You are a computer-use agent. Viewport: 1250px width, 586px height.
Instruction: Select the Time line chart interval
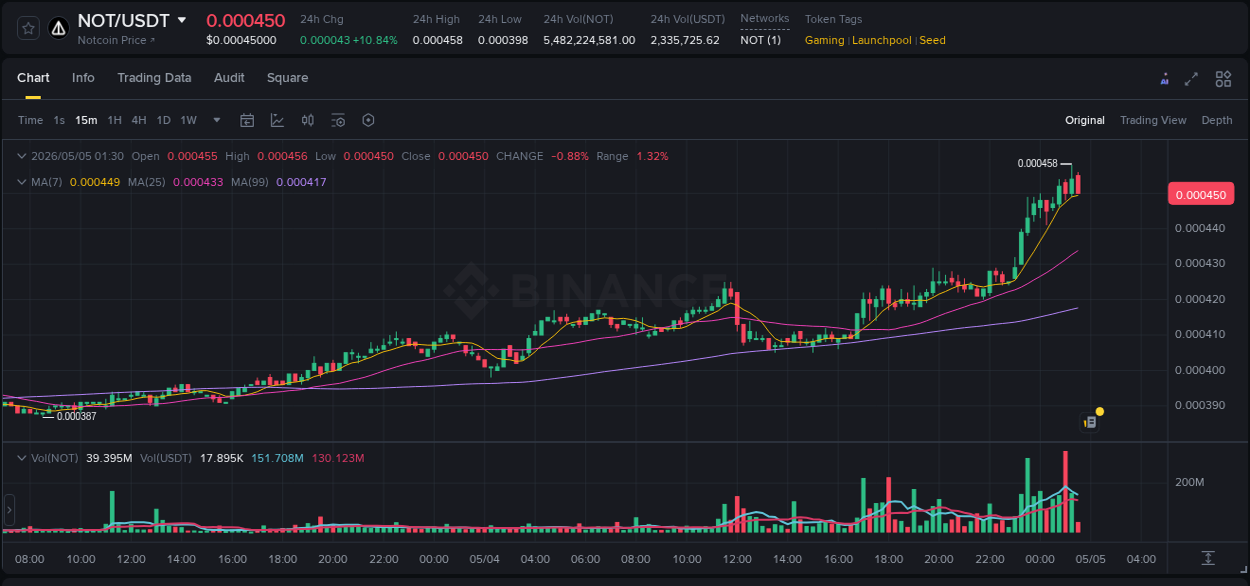pos(31,120)
